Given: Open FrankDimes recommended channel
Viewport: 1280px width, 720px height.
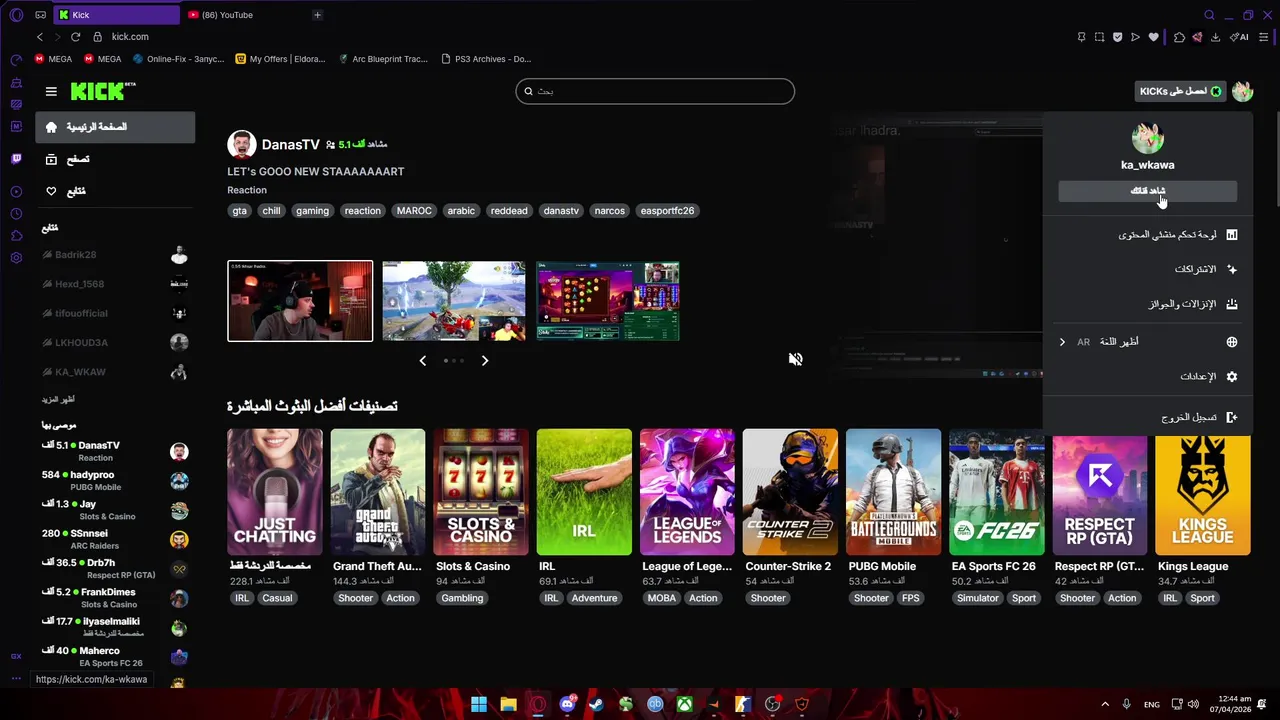Looking at the screenshot, I should coord(115,598).
